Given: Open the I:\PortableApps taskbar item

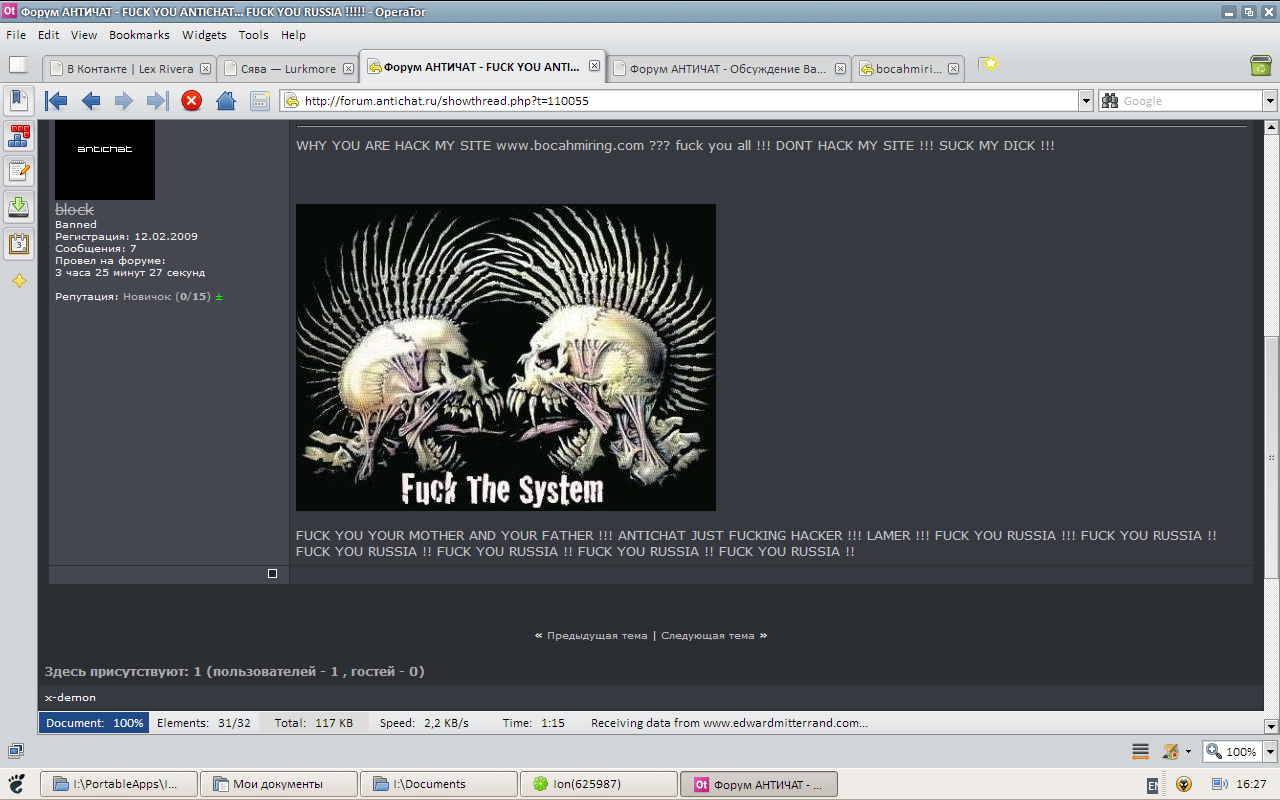Looking at the screenshot, I should [118, 784].
